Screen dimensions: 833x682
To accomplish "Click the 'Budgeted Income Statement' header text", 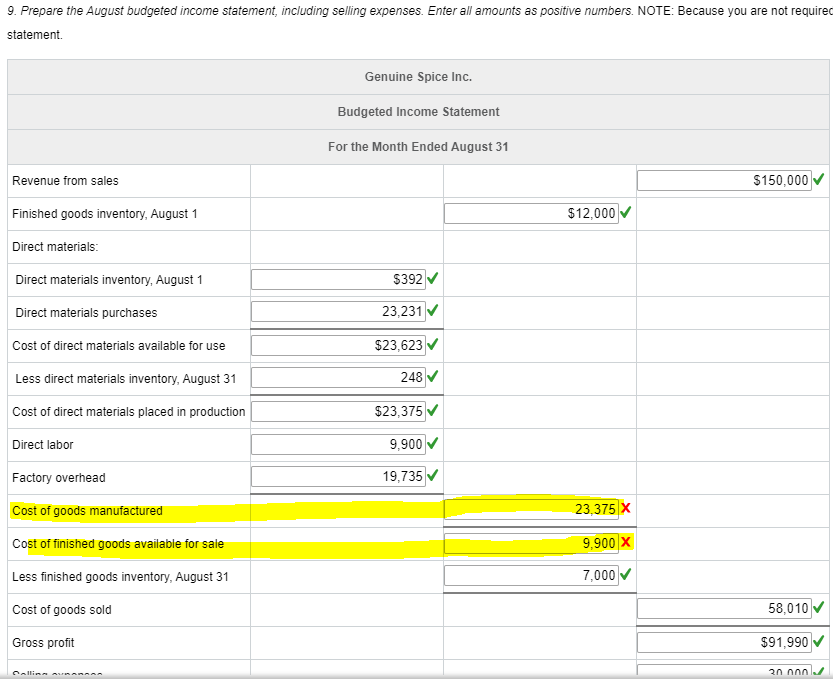I will coord(418,112).
